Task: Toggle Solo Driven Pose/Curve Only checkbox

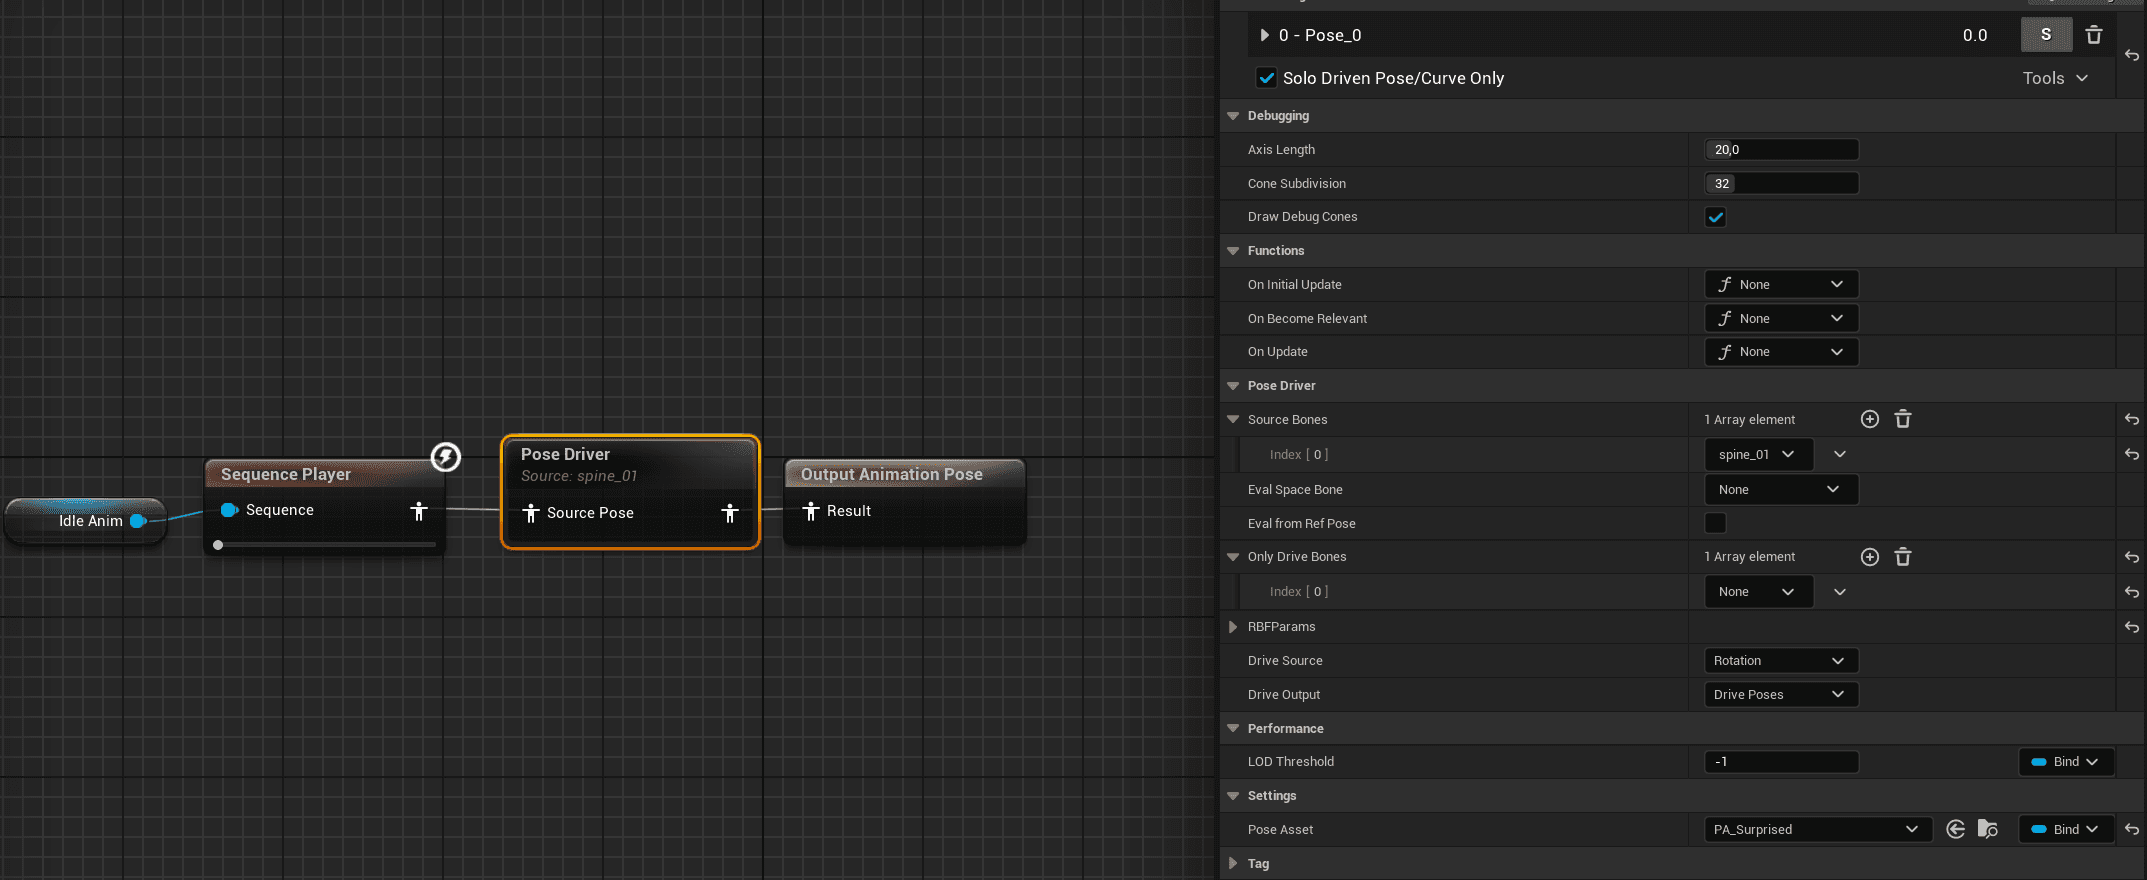Action: click(x=1266, y=78)
